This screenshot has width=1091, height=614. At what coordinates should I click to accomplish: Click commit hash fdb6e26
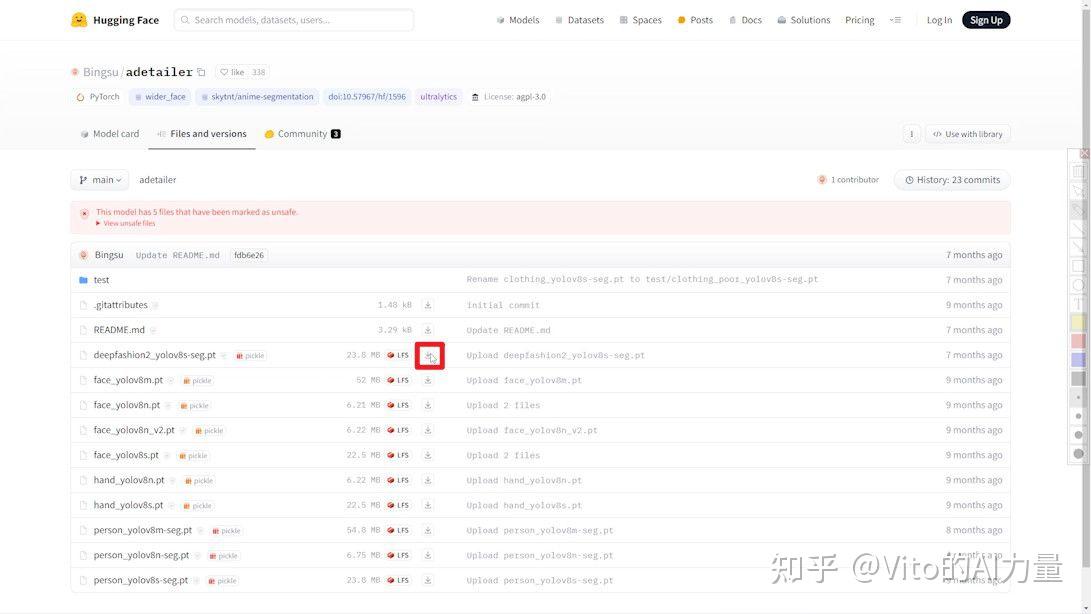point(249,255)
